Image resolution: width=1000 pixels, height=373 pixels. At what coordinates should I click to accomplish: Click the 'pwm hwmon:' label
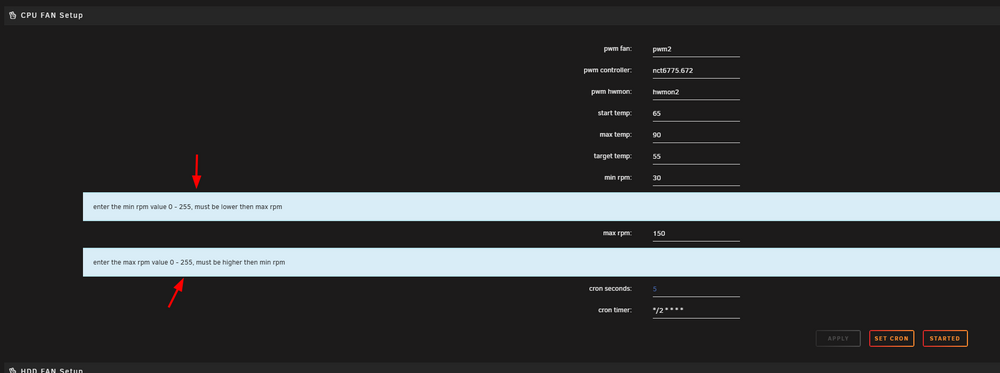click(x=611, y=92)
